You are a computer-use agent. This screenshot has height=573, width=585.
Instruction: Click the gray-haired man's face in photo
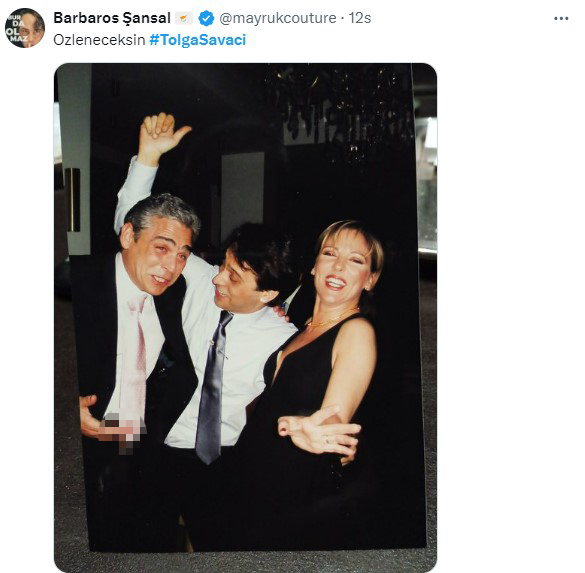click(x=157, y=257)
